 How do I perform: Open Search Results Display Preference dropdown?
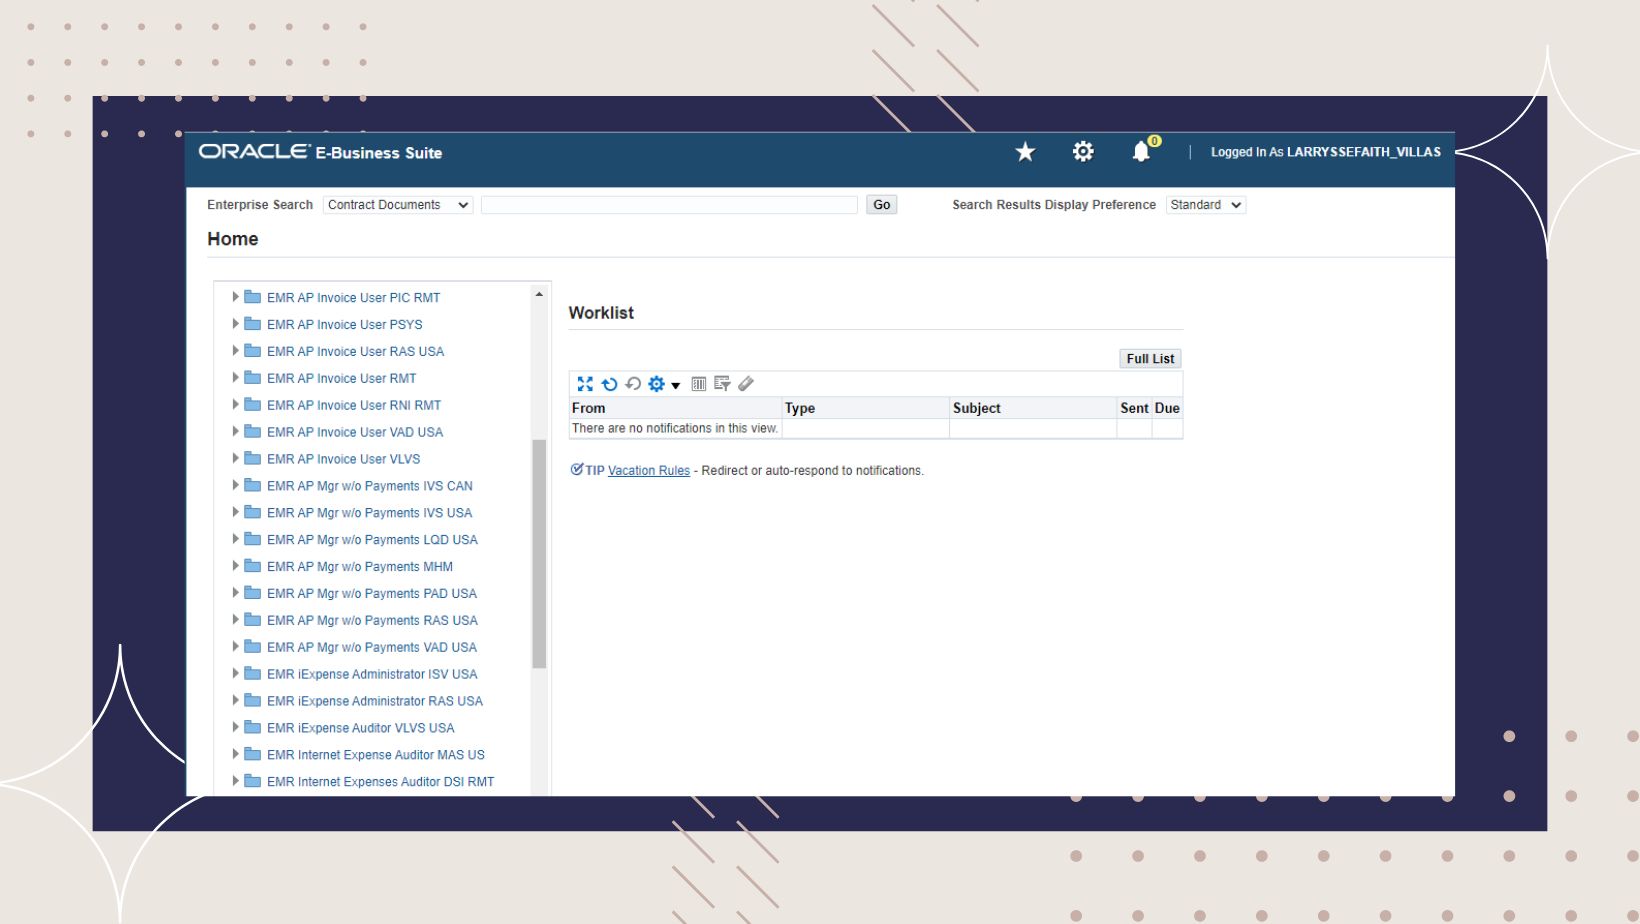pyautogui.click(x=1206, y=205)
